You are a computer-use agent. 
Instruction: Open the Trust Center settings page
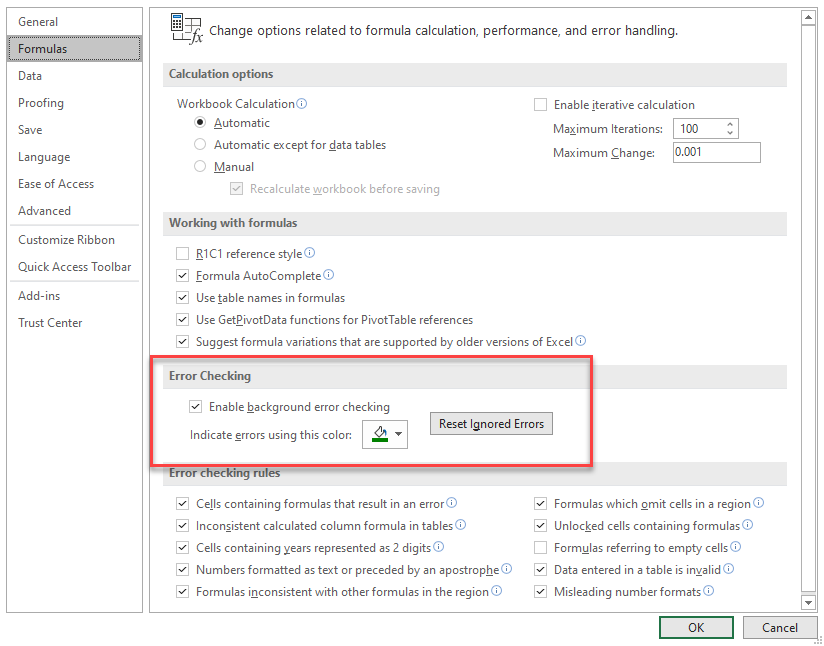tap(50, 322)
